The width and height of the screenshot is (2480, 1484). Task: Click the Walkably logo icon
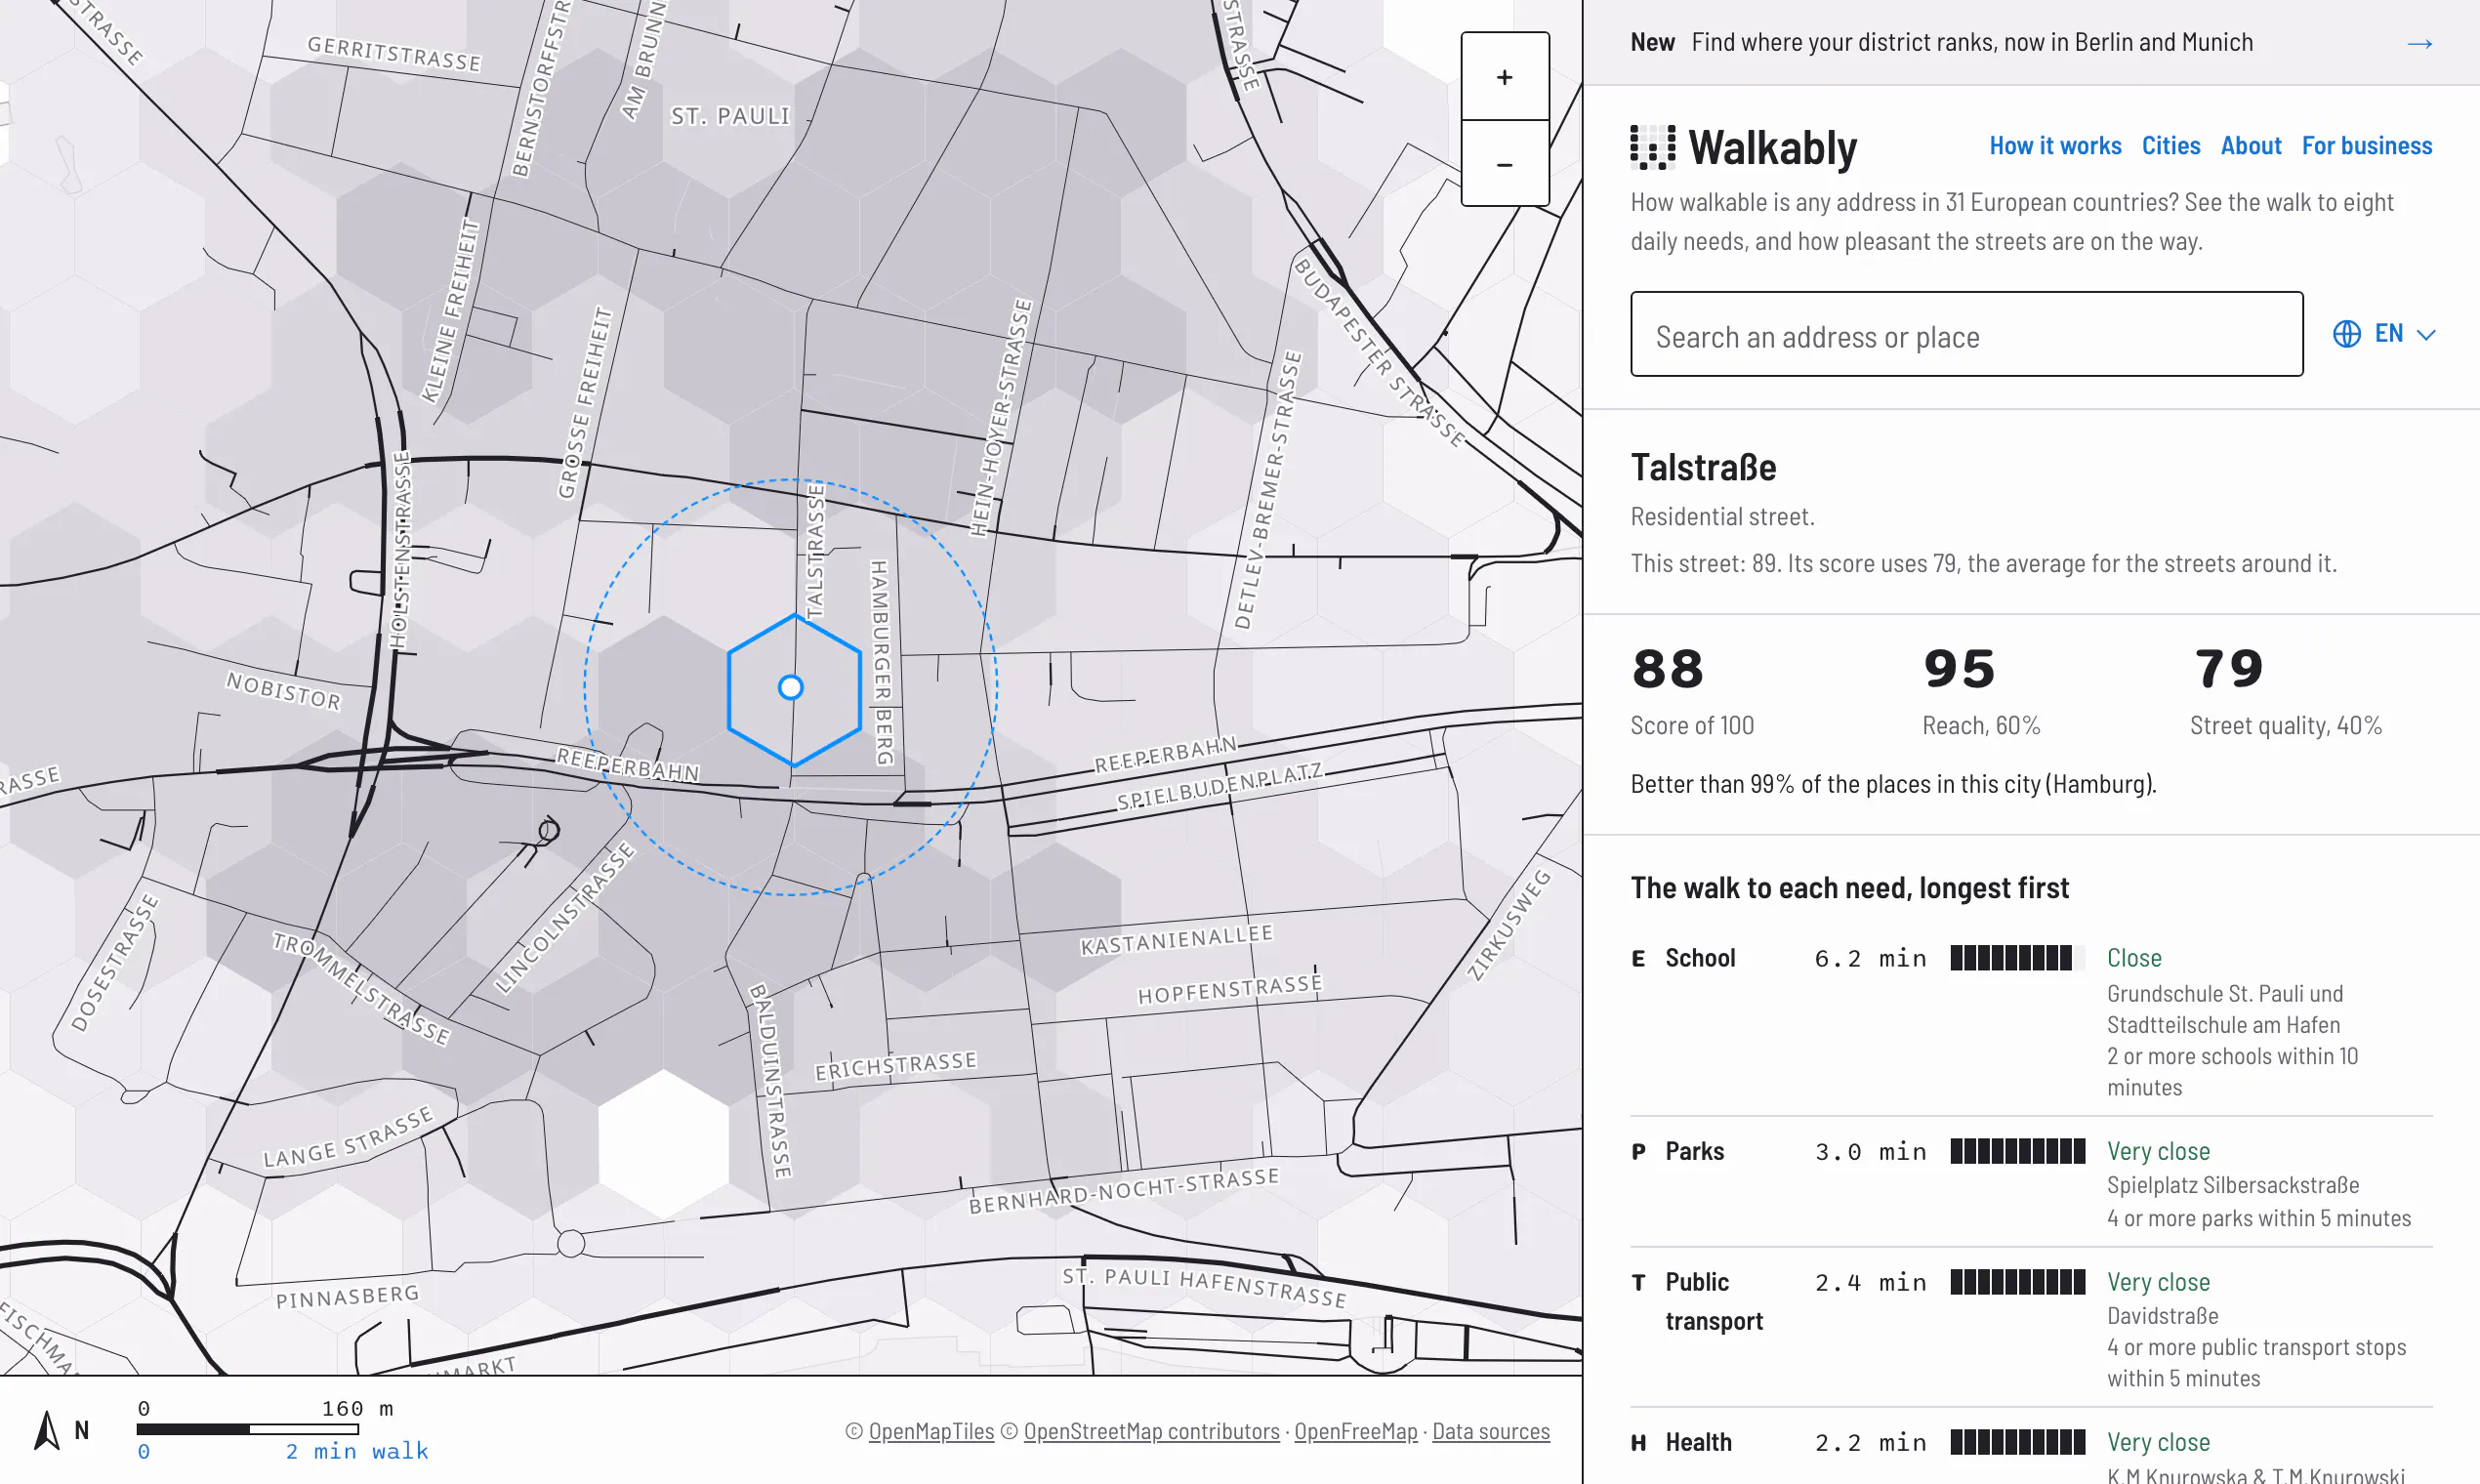[x=1652, y=148]
